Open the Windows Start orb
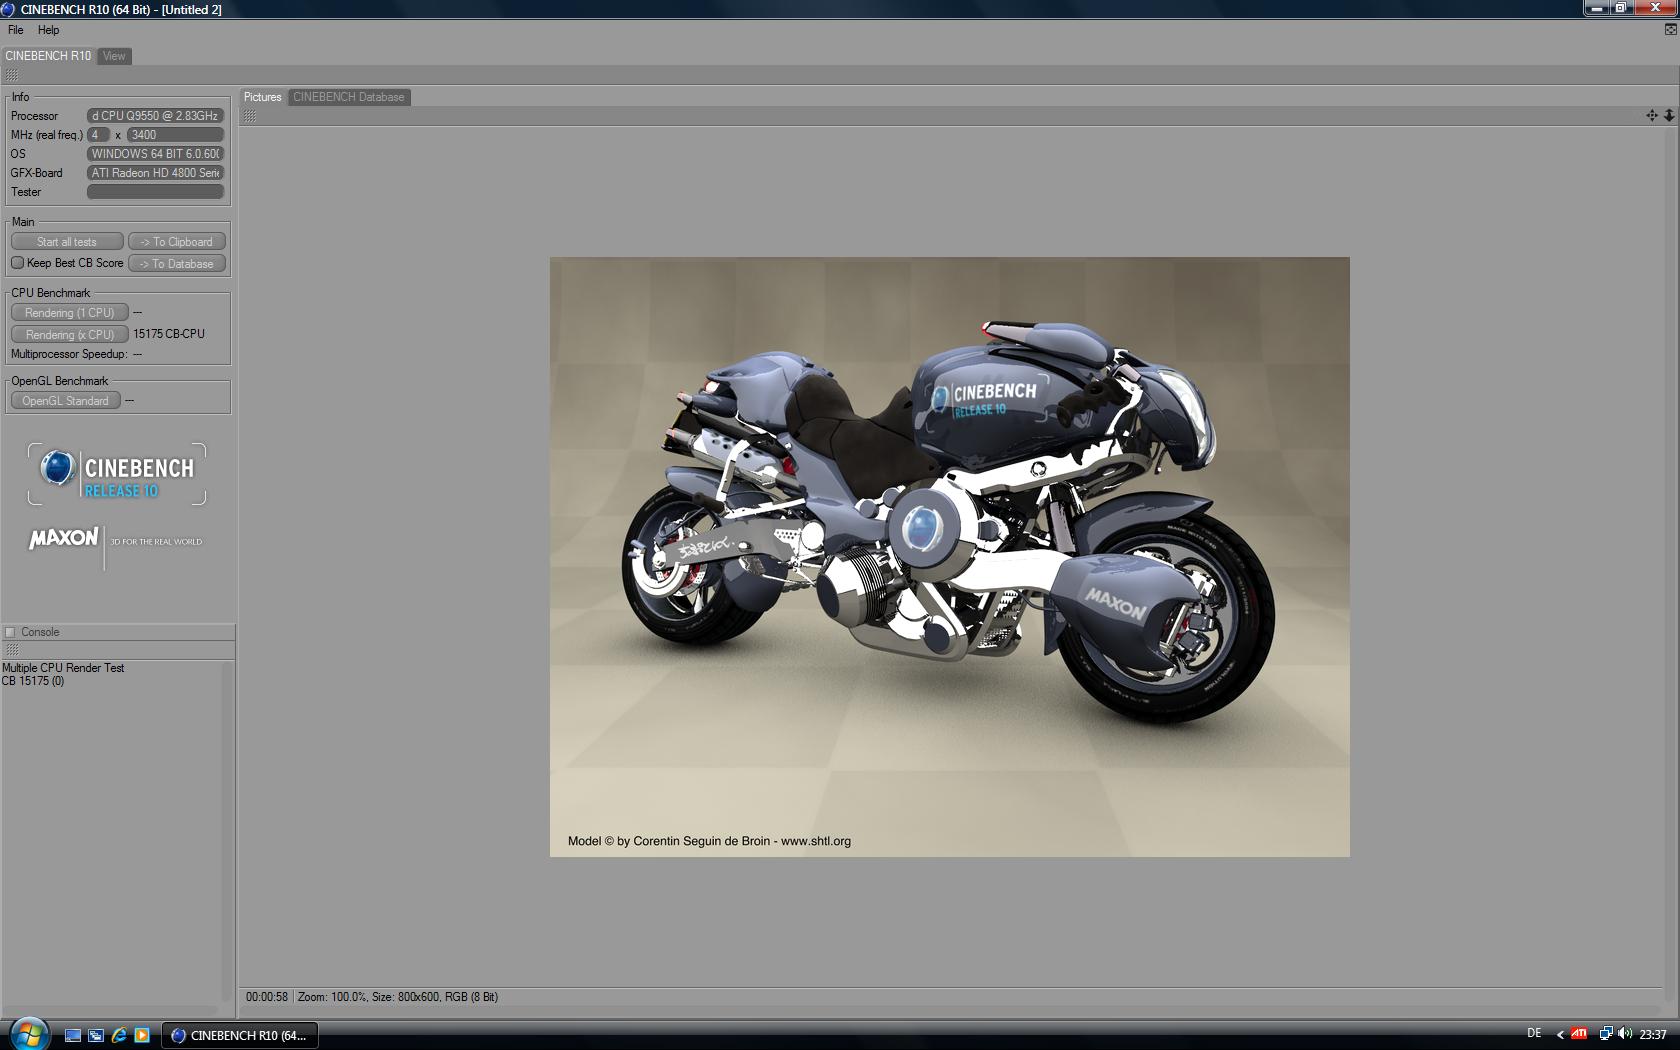 click(28, 1033)
